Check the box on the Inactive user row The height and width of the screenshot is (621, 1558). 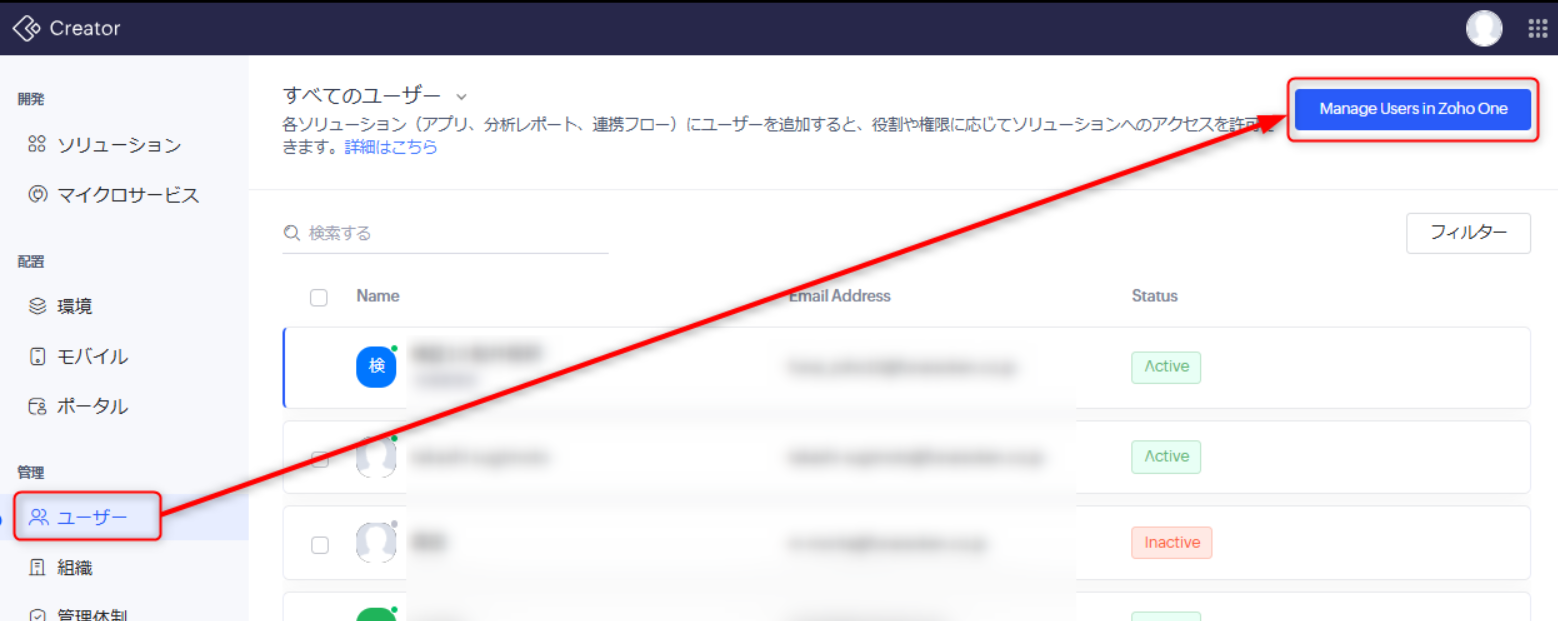coord(320,545)
